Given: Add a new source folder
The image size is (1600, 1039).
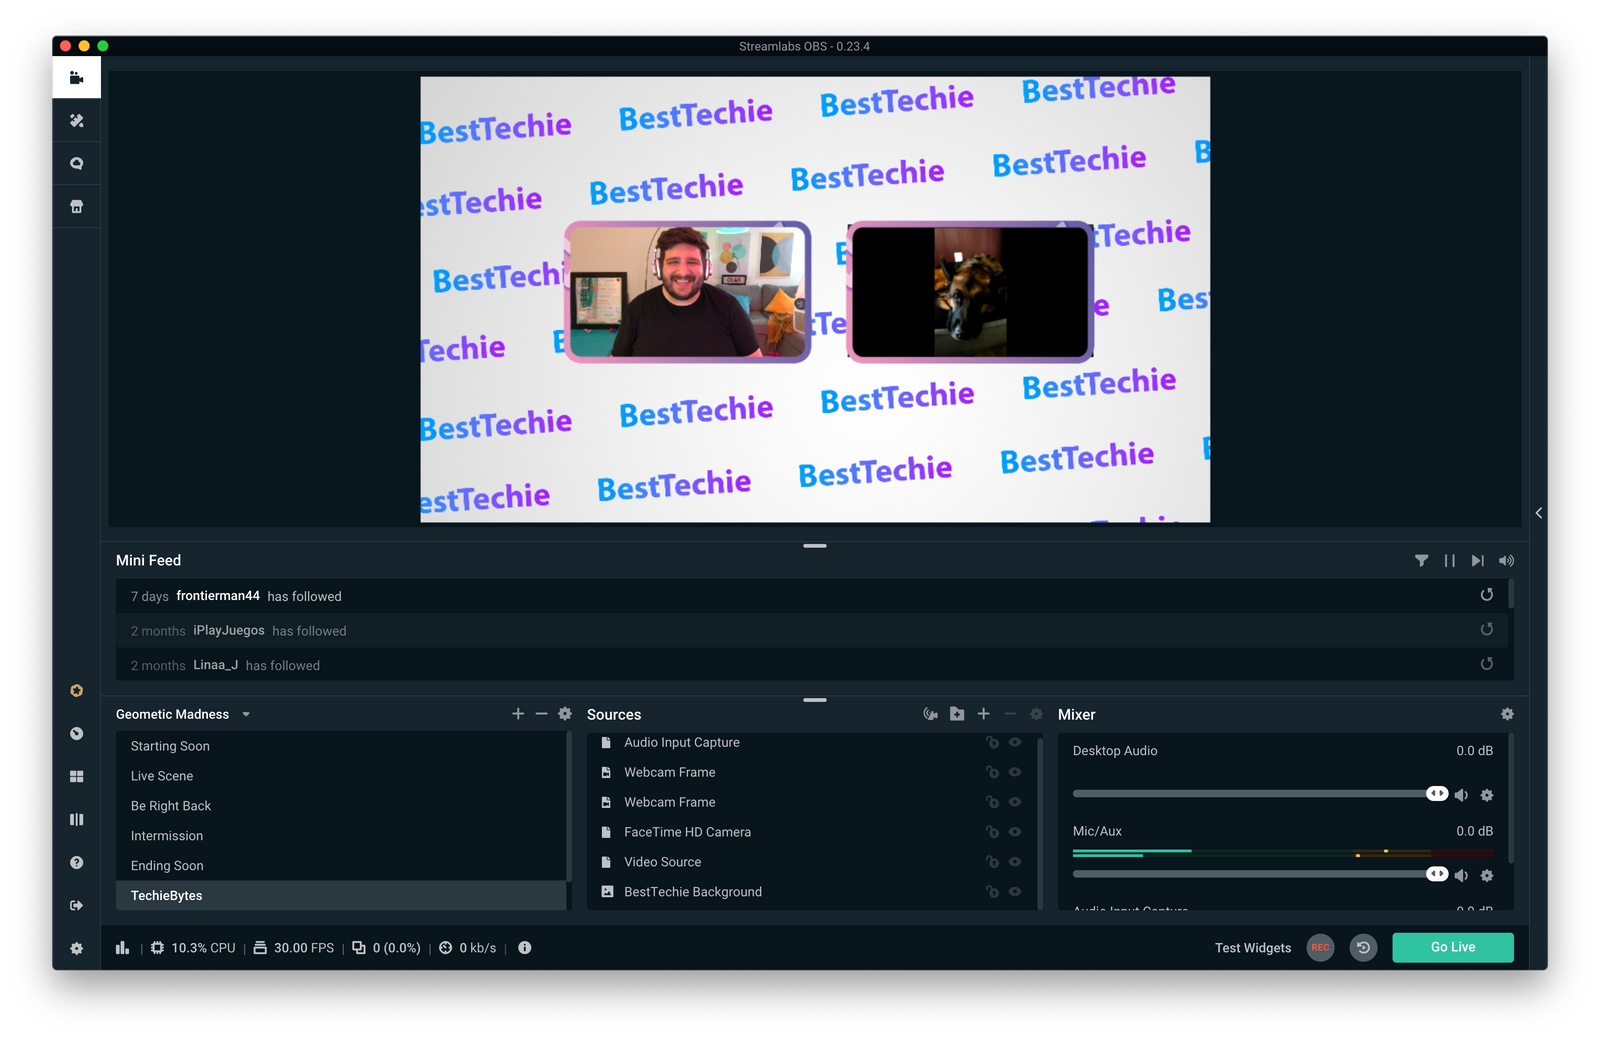Looking at the screenshot, I should coord(957,714).
